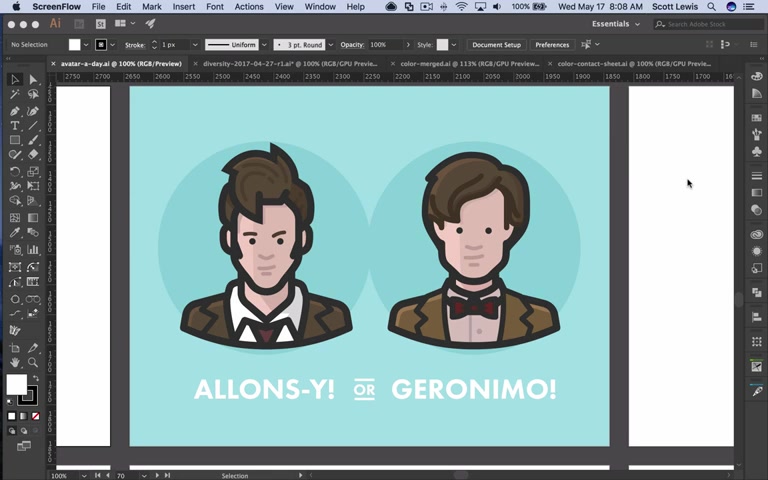The width and height of the screenshot is (768, 480).
Task: Open the Symbols panel club icon
Action: point(757,152)
